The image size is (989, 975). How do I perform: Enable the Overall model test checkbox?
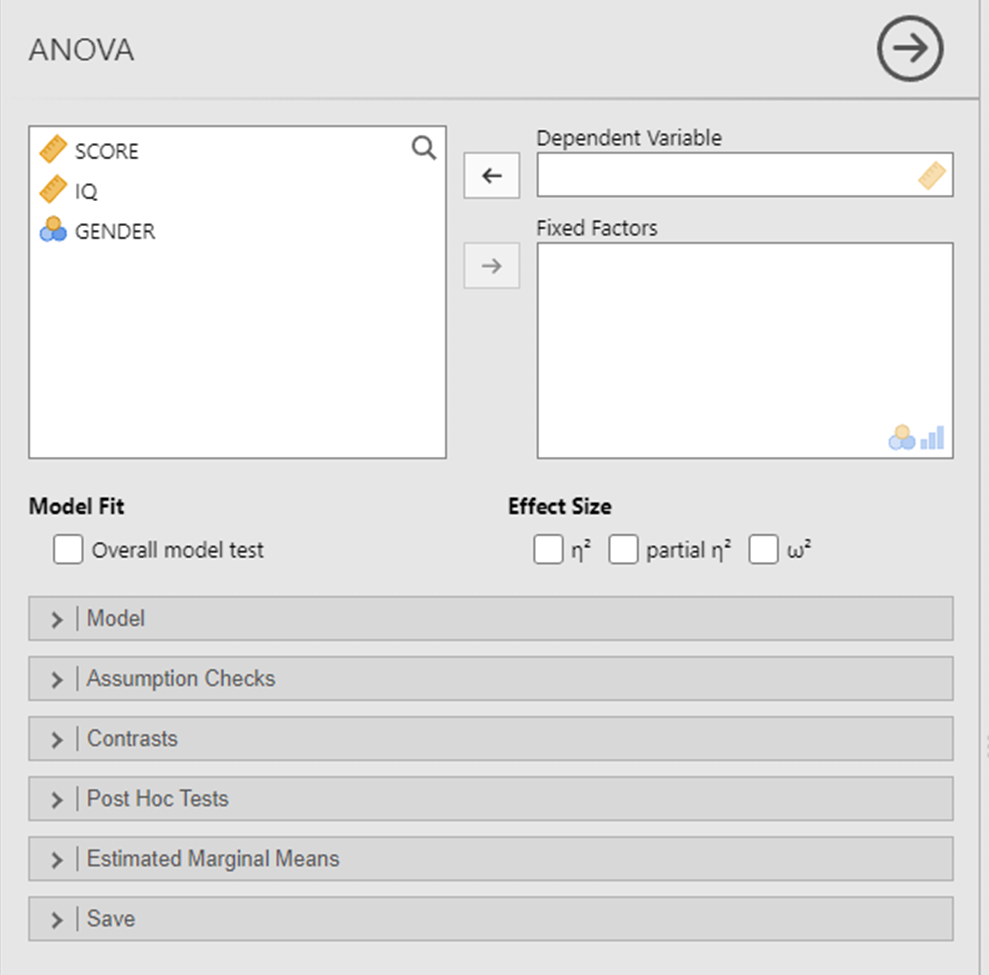(68, 550)
